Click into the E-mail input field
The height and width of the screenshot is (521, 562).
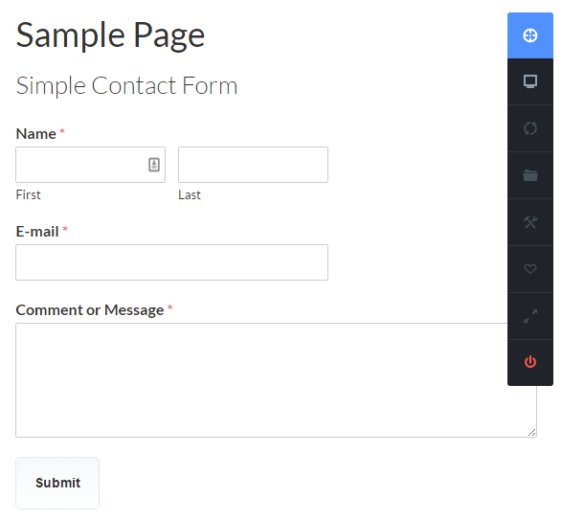tap(171, 262)
